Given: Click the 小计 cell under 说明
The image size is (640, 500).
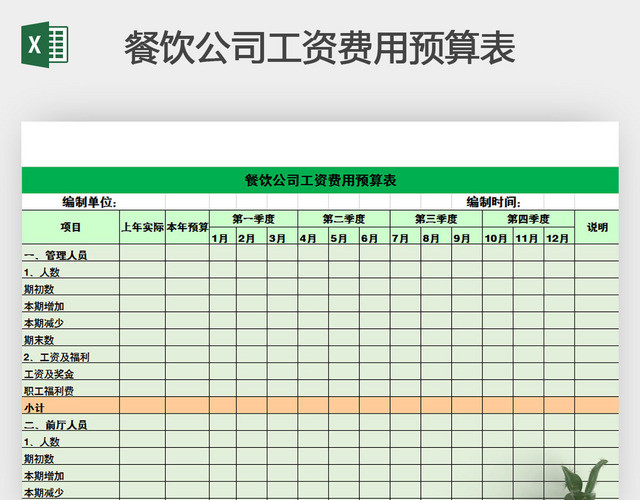Looking at the screenshot, I should coord(597,406).
